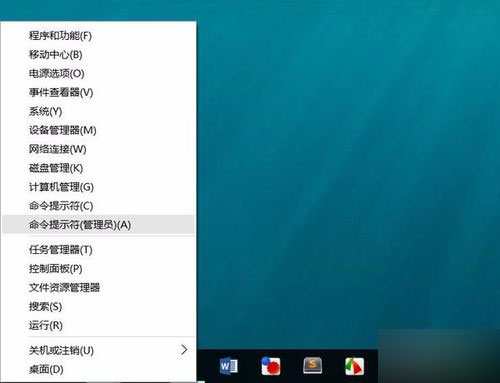This screenshot has width=500, height=383.
Task: Launch 命令提示符(管理员)(A)
Action: tap(98, 225)
